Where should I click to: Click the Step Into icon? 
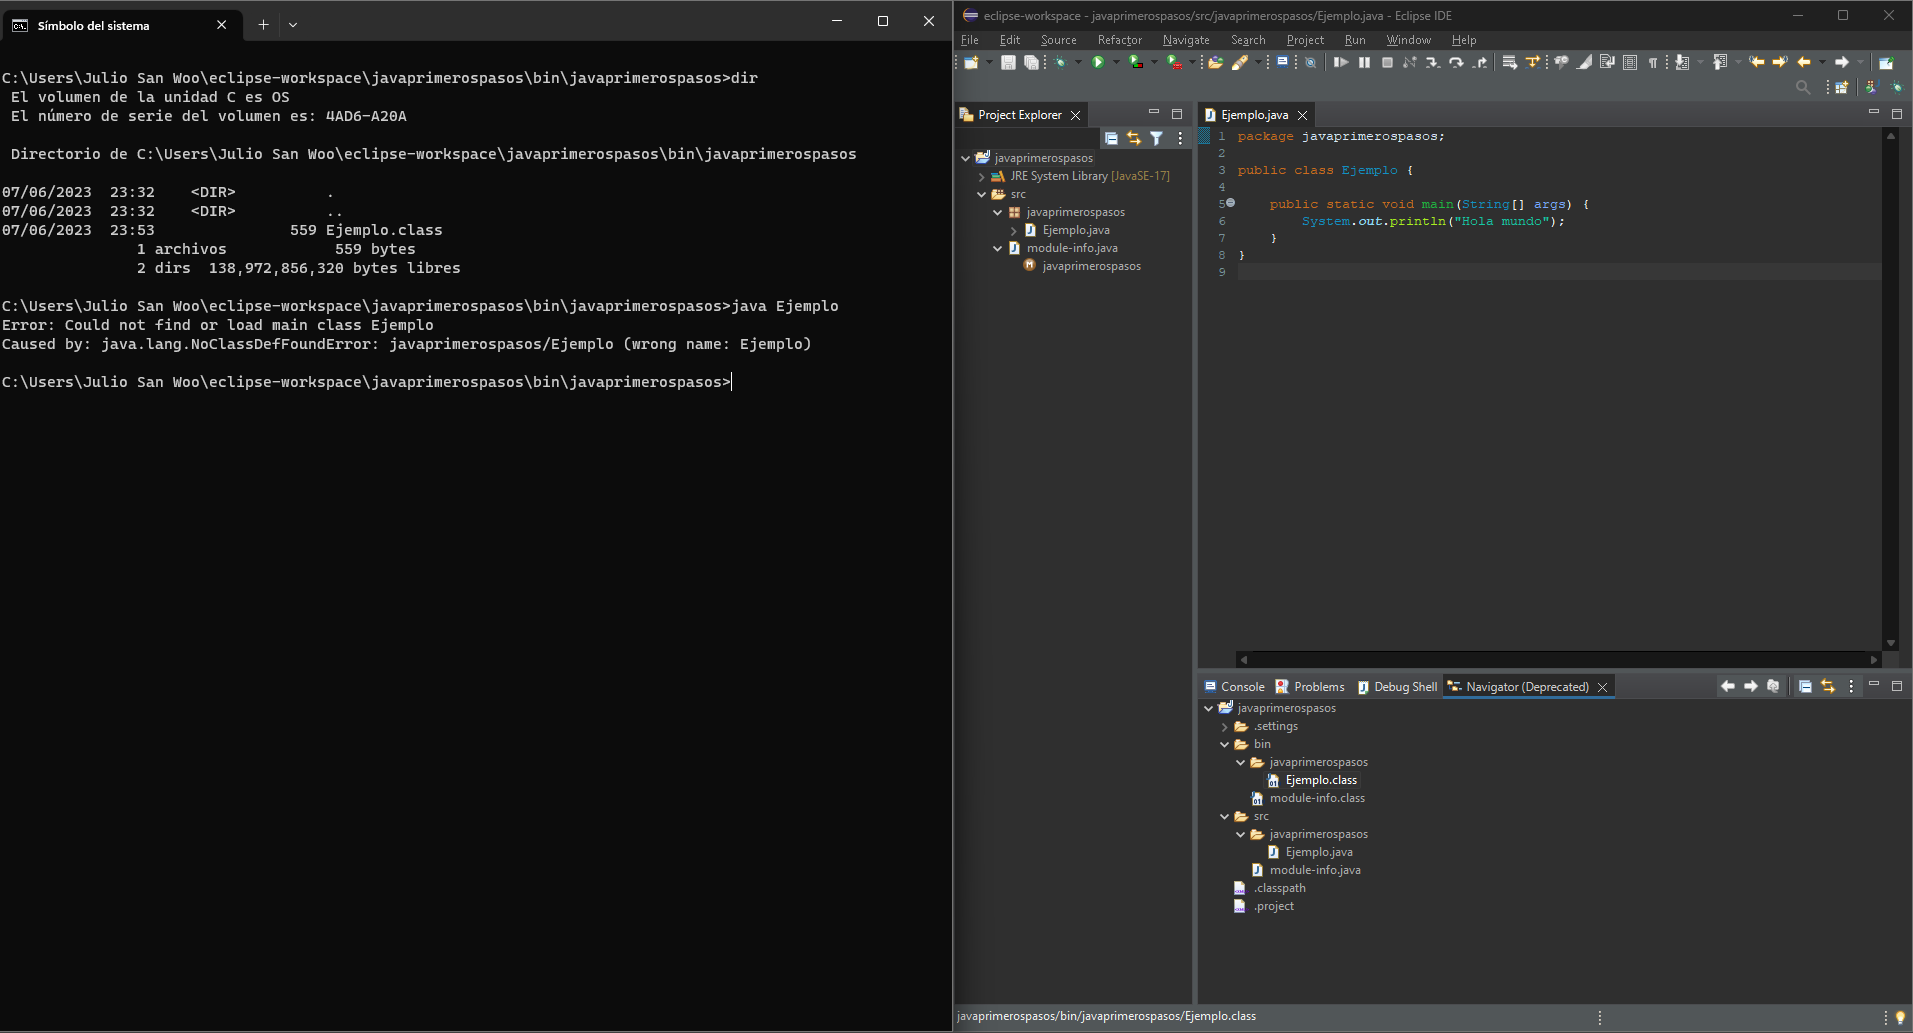(1433, 62)
